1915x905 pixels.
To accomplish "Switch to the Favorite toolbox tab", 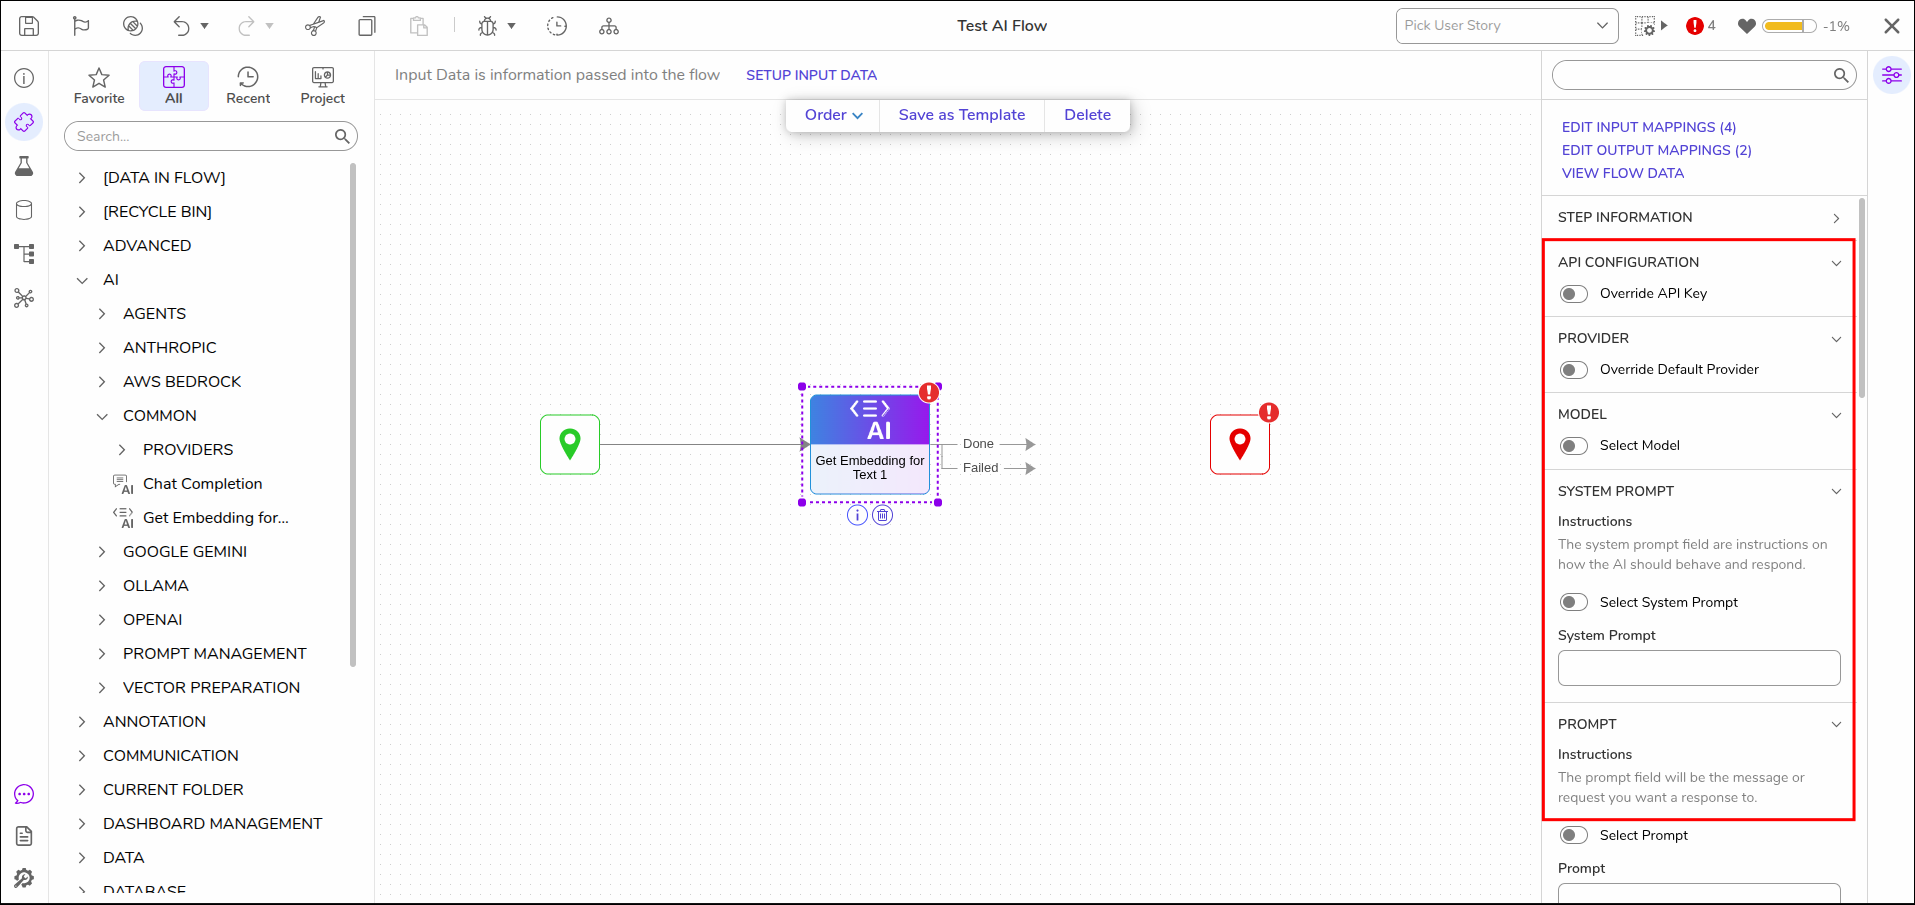I will [x=99, y=85].
